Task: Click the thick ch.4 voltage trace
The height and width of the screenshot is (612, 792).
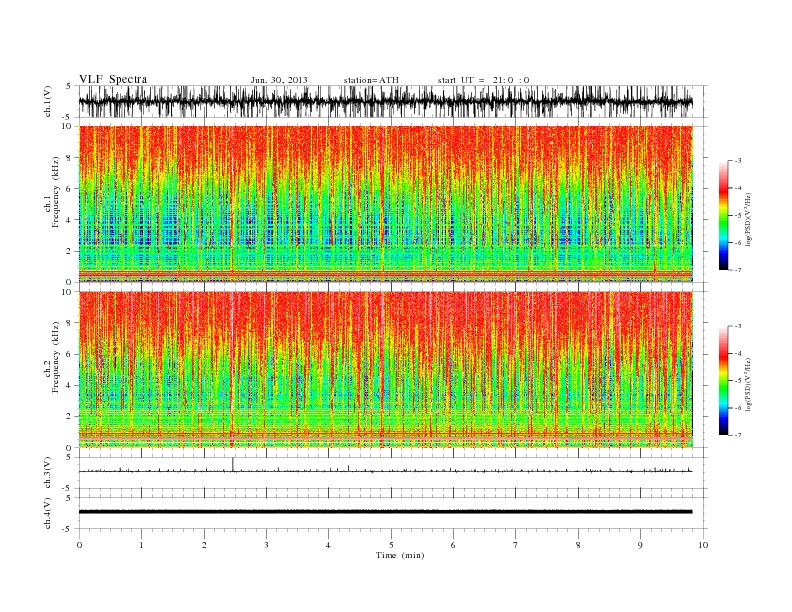Action: tap(385, 512)
